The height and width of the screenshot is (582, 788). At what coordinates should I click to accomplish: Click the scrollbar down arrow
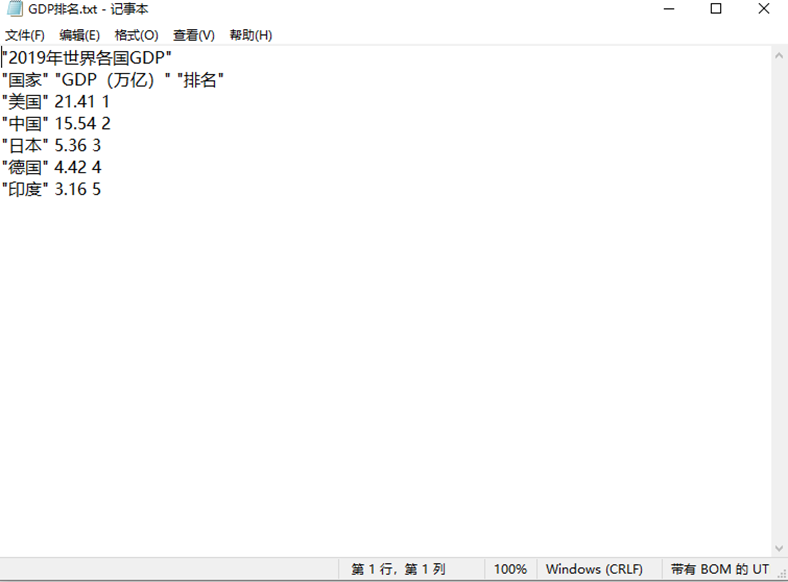(779, 548)
